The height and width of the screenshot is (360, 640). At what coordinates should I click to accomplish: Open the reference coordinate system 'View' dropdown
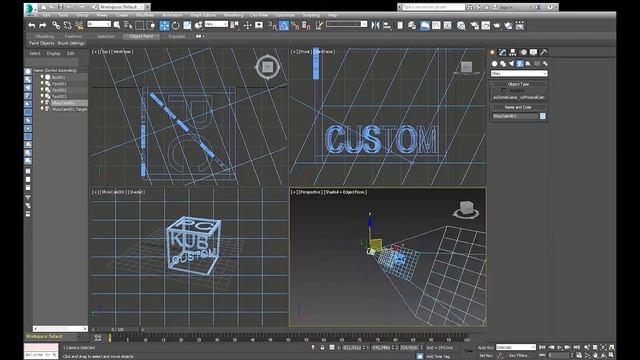pos(216,24)
